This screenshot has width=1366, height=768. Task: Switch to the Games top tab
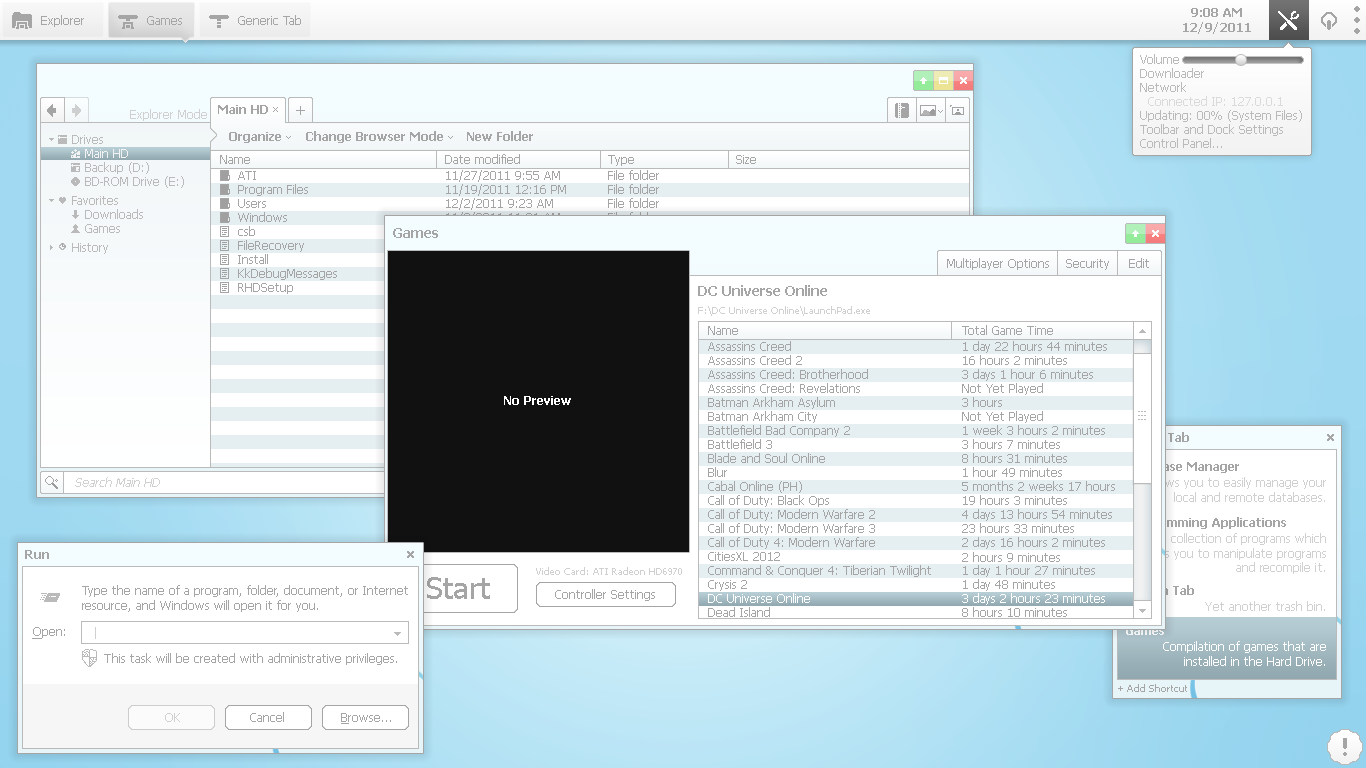point(152,20)
